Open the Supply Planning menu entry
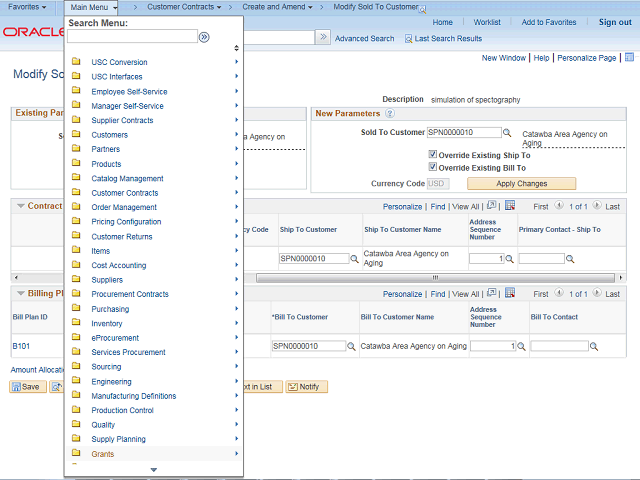The height and width of the screenshot is (480, 640). 118,439
